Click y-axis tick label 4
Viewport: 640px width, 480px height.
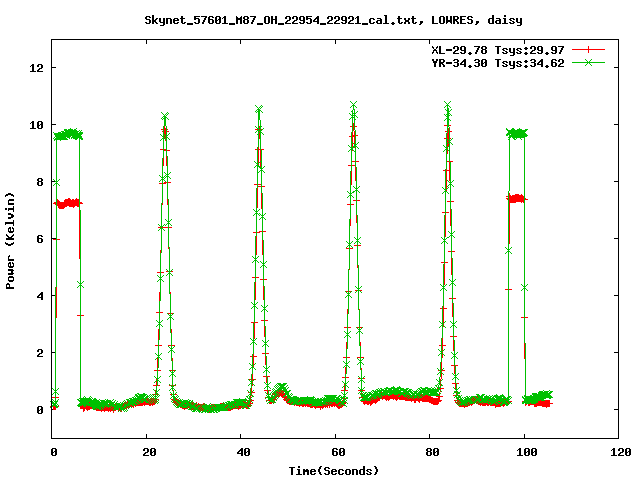[40, 296]
